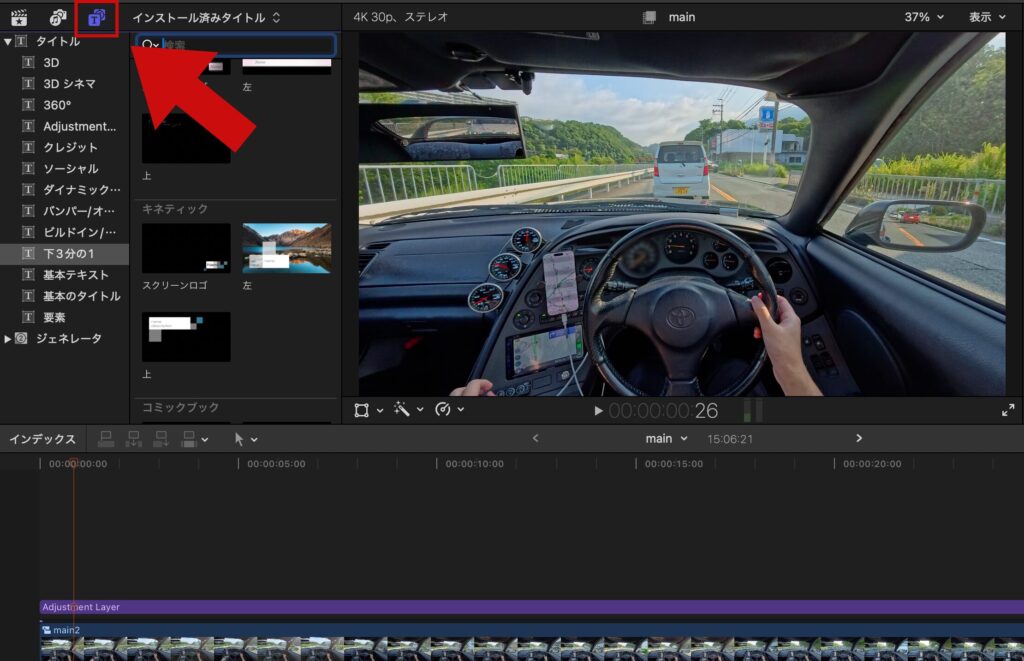Open the retiming speedometer menu

point(443,410)
